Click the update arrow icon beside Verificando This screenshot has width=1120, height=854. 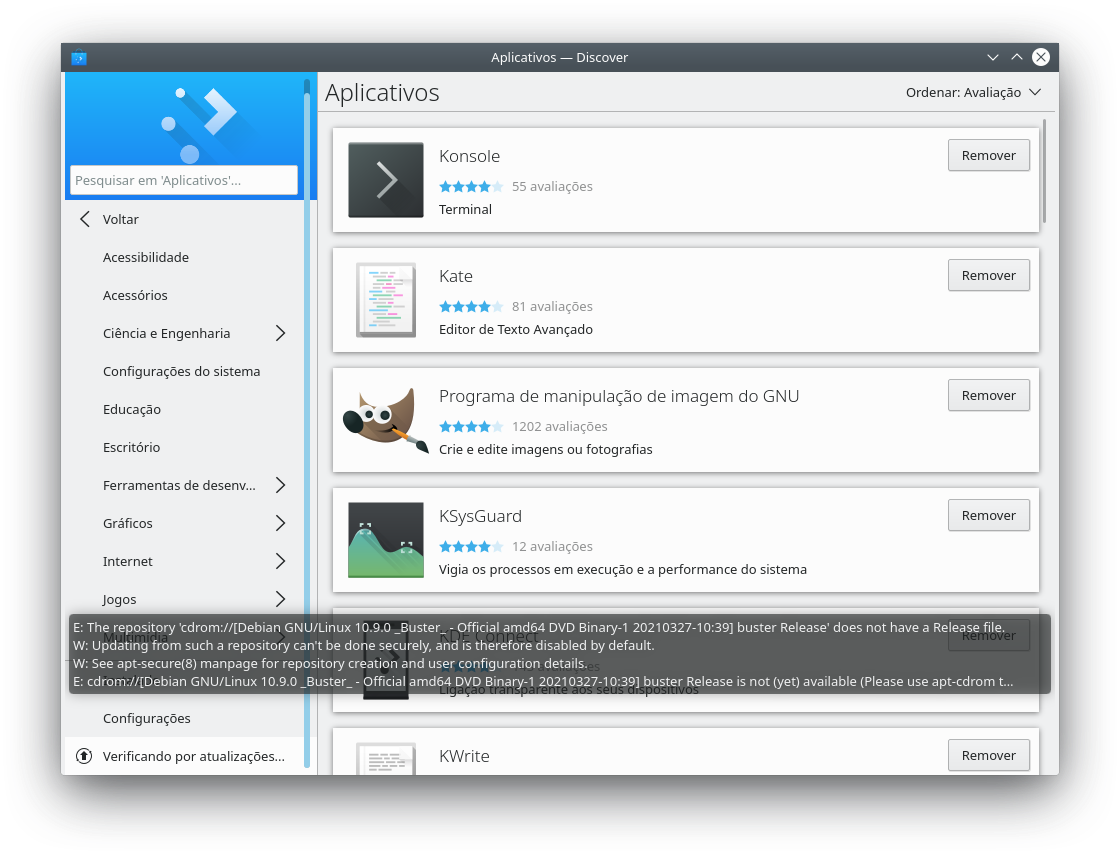click(x=84, y=756)
